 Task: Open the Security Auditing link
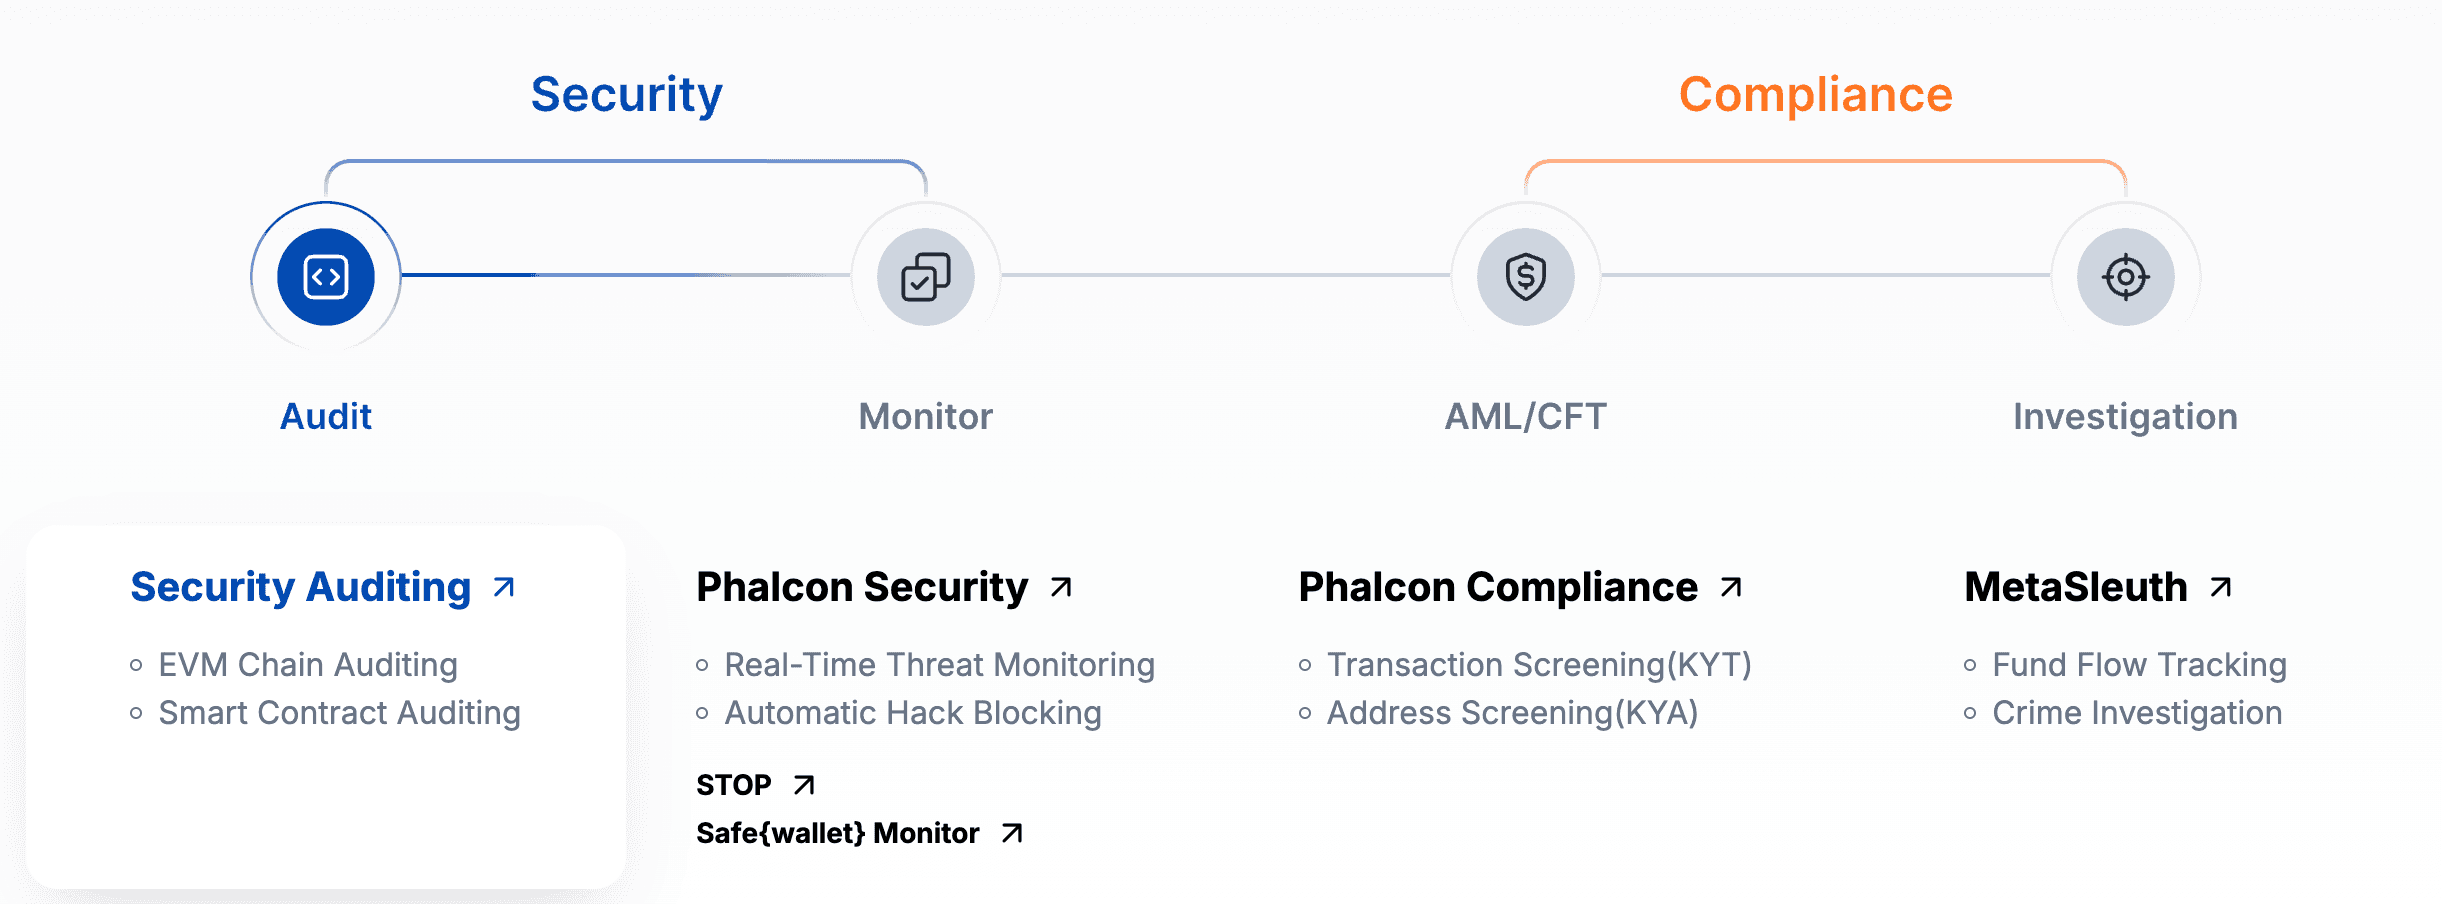tap(301, 587)
